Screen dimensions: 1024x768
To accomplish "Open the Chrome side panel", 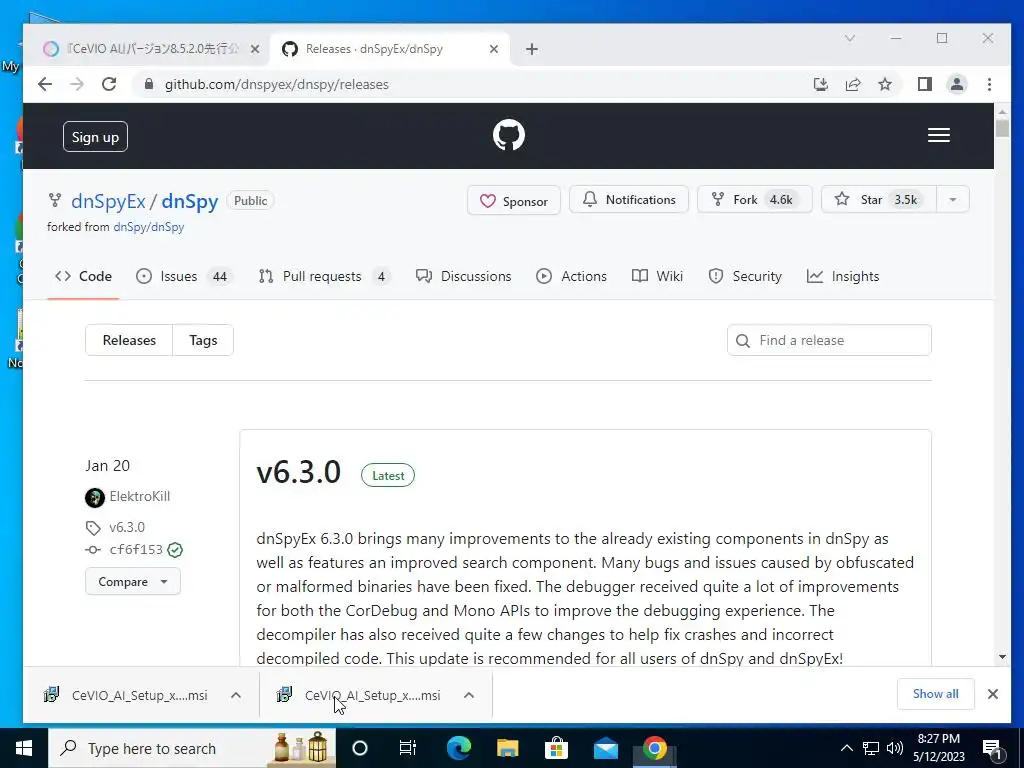I will (x=925, y=84).
